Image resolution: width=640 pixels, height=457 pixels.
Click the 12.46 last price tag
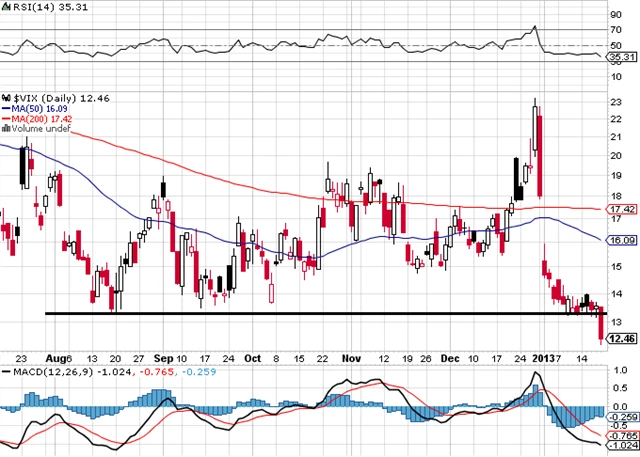pyautogui.click(x=624, y=340)
